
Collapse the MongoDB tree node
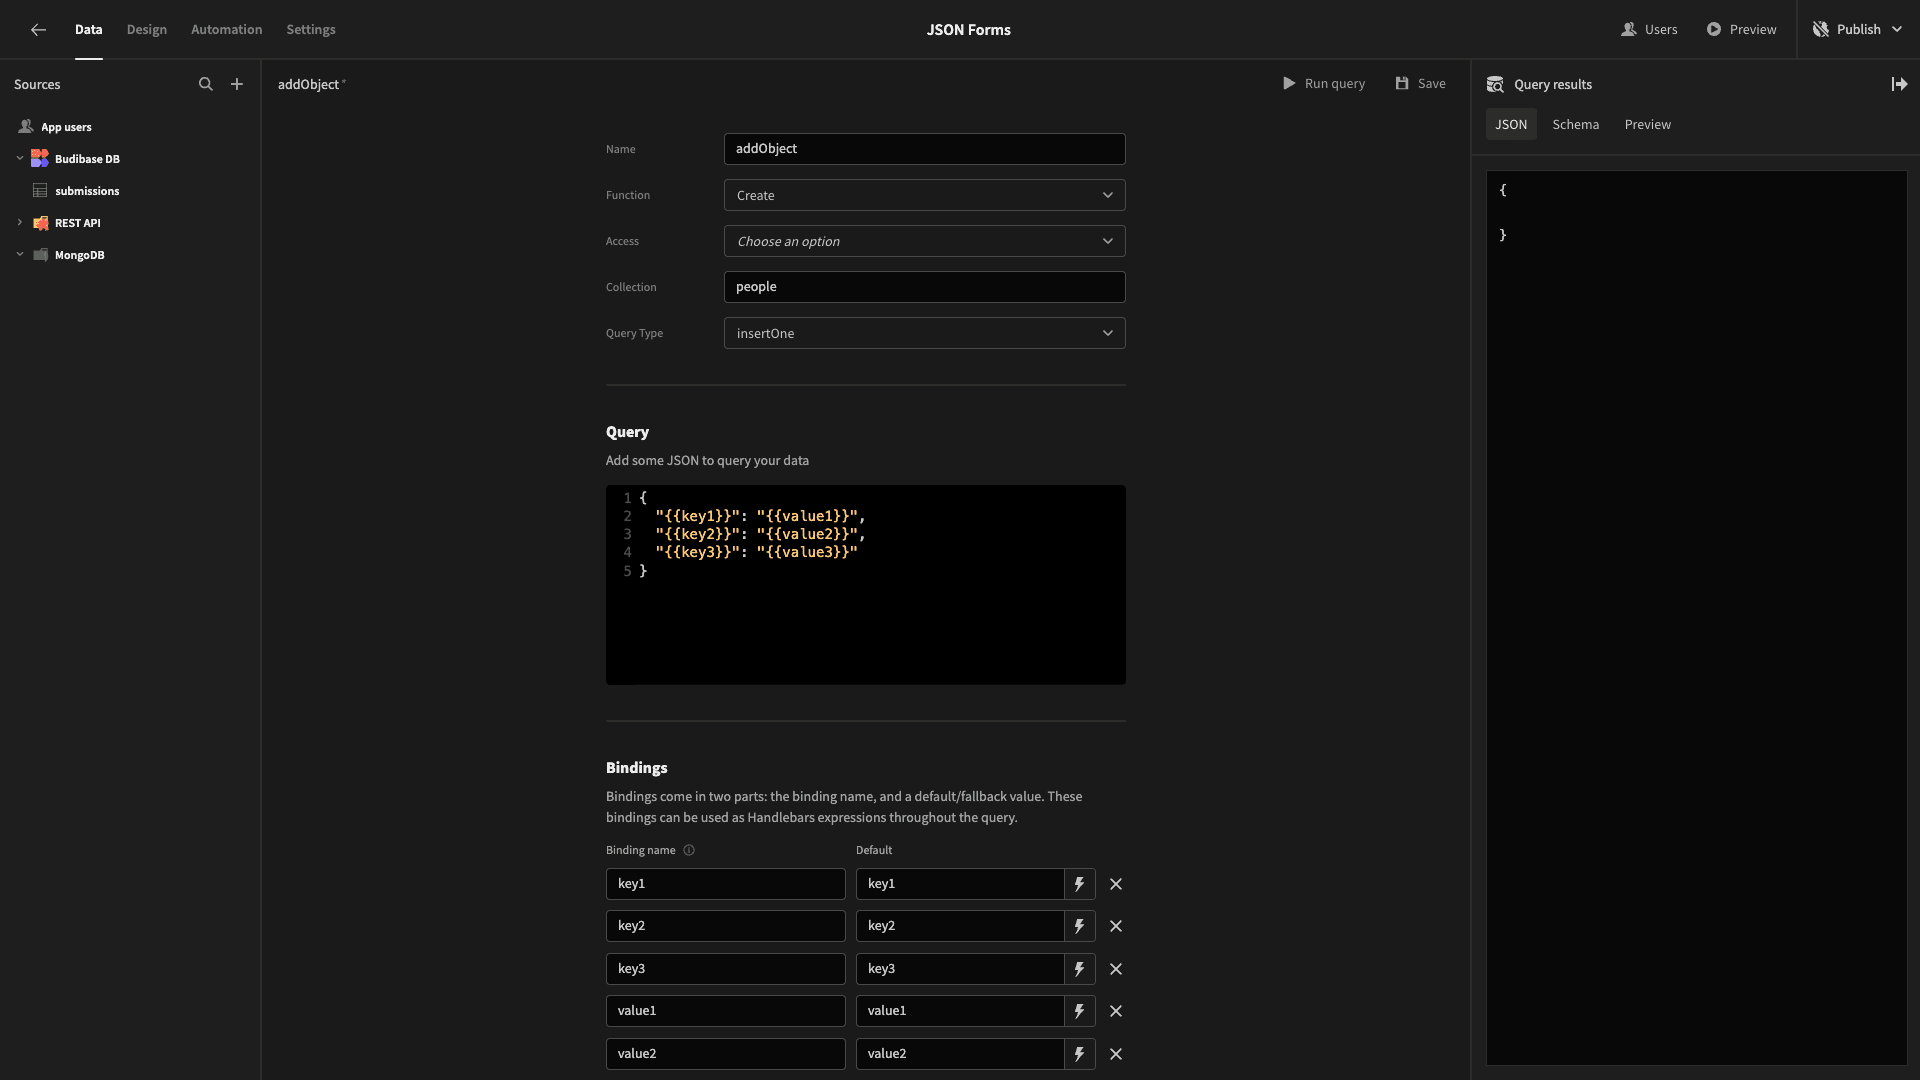pyautogui.click(x=19, y=254)
